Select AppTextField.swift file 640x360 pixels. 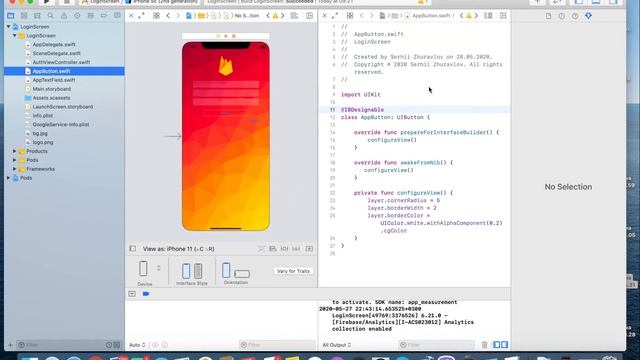click(53, 80)
